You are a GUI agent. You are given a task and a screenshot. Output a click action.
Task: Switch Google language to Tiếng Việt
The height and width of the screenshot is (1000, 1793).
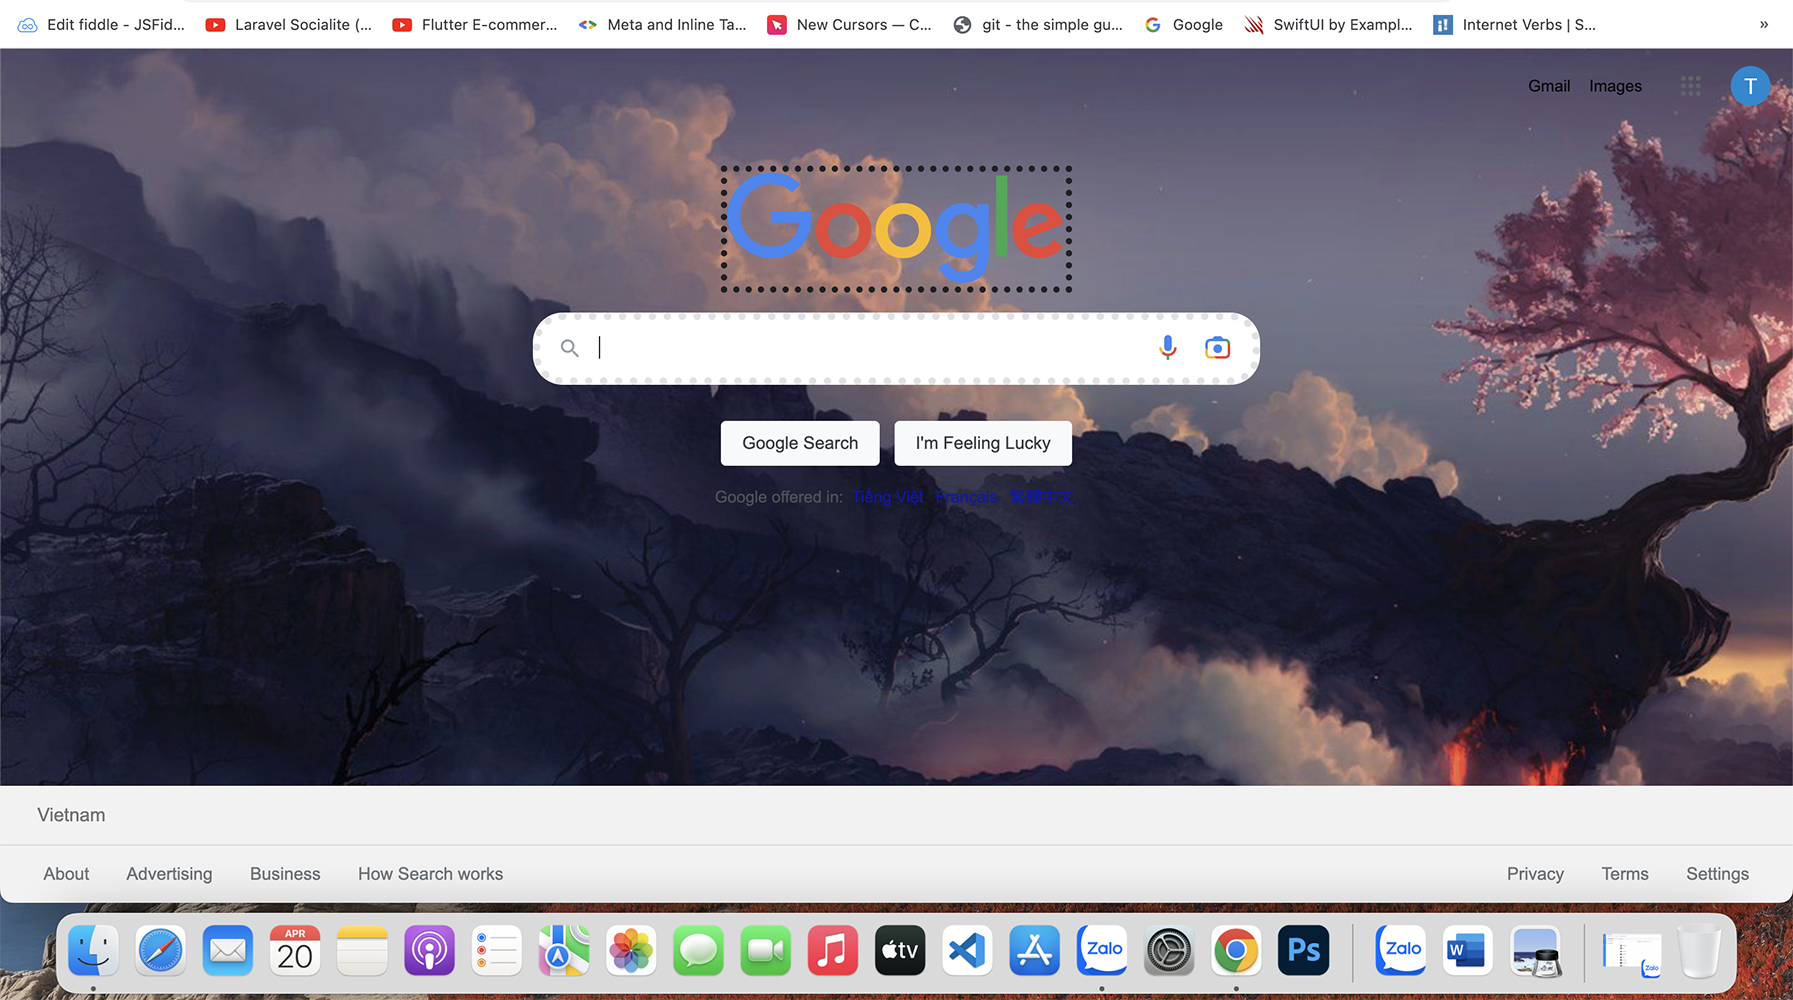pyautogui.click(x=888, y=497)
